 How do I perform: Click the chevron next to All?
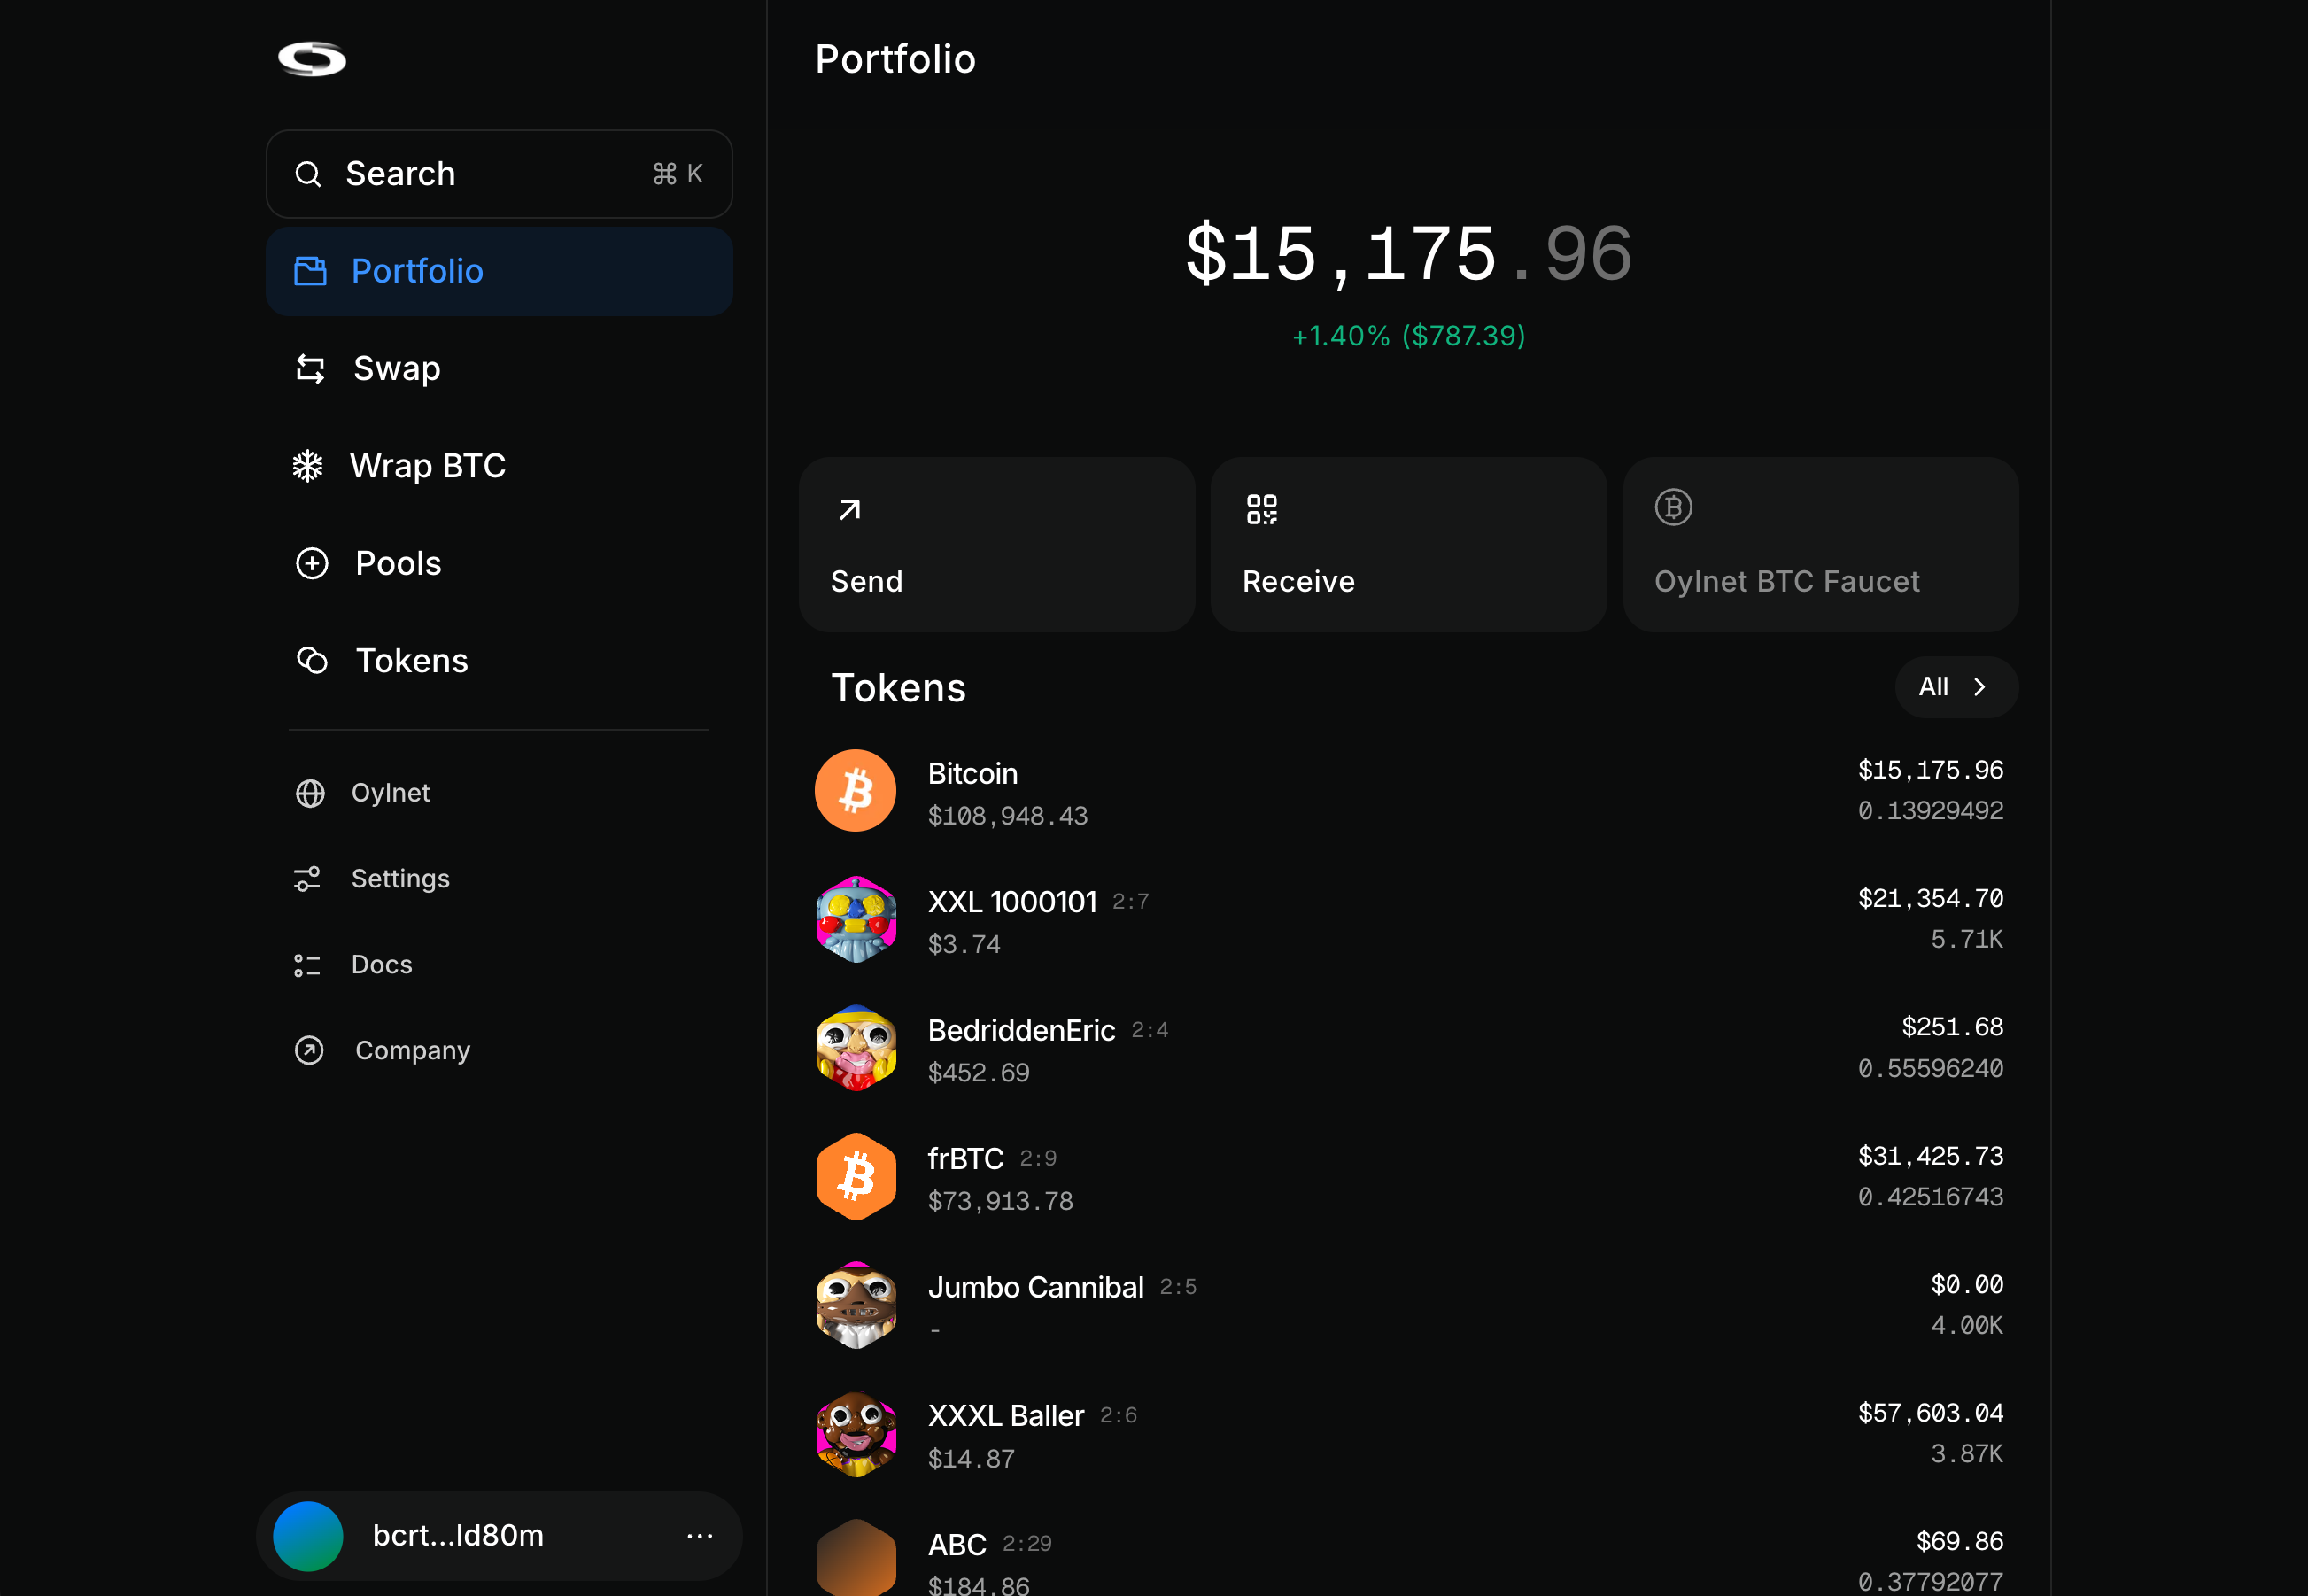(x=1979, y=687)
